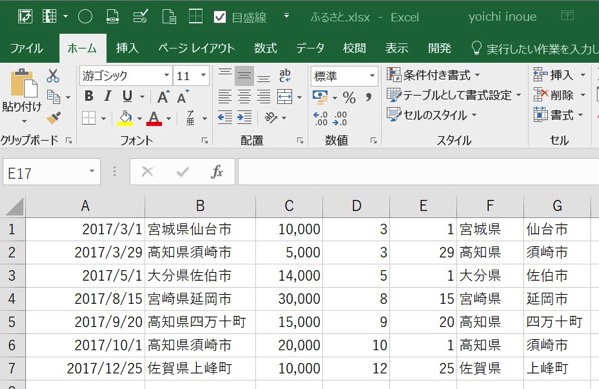Align cell text right
Screen dimensions: 599x389
click(x=264, y=97)
